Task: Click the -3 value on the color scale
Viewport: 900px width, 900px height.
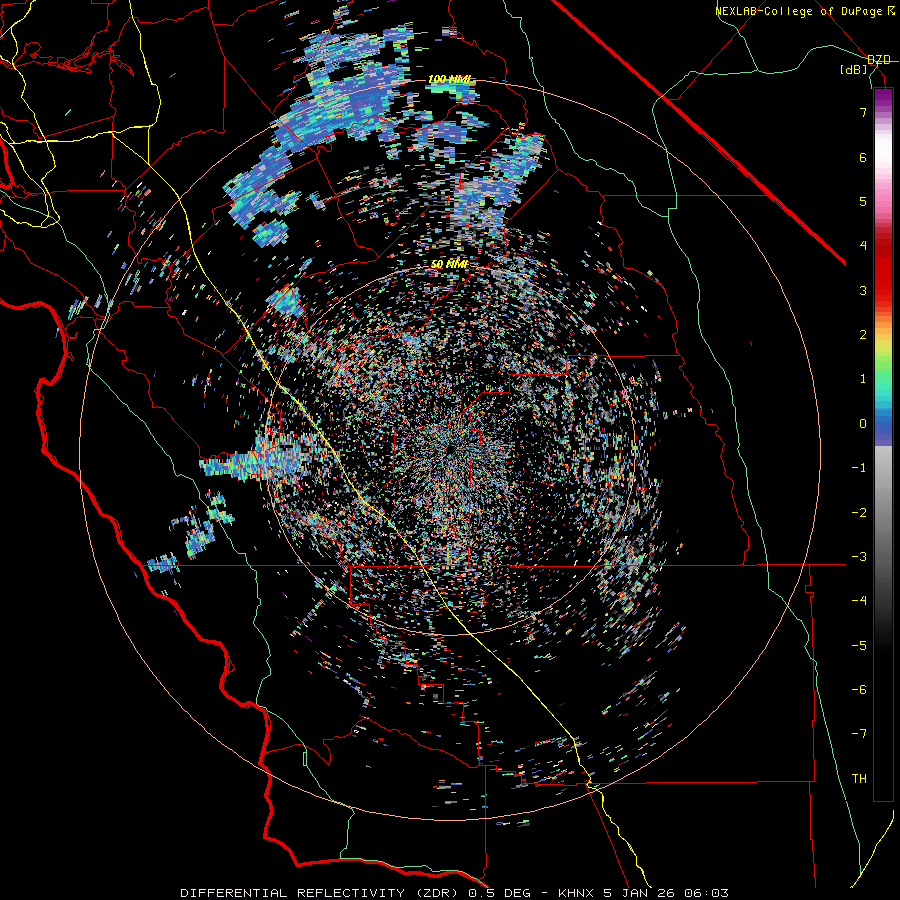Action: coord(859,557)
